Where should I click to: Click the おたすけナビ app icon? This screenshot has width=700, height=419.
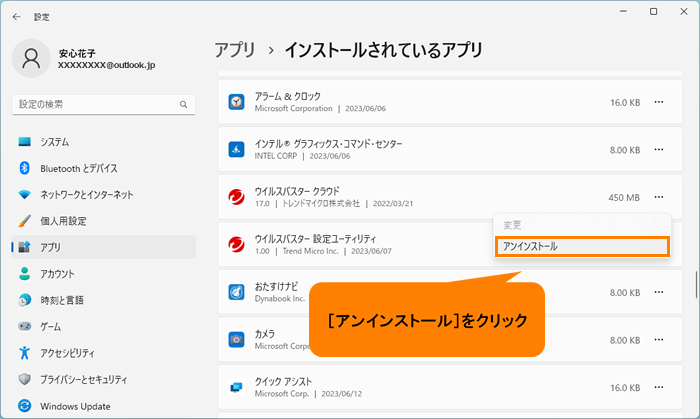[236, 292]
